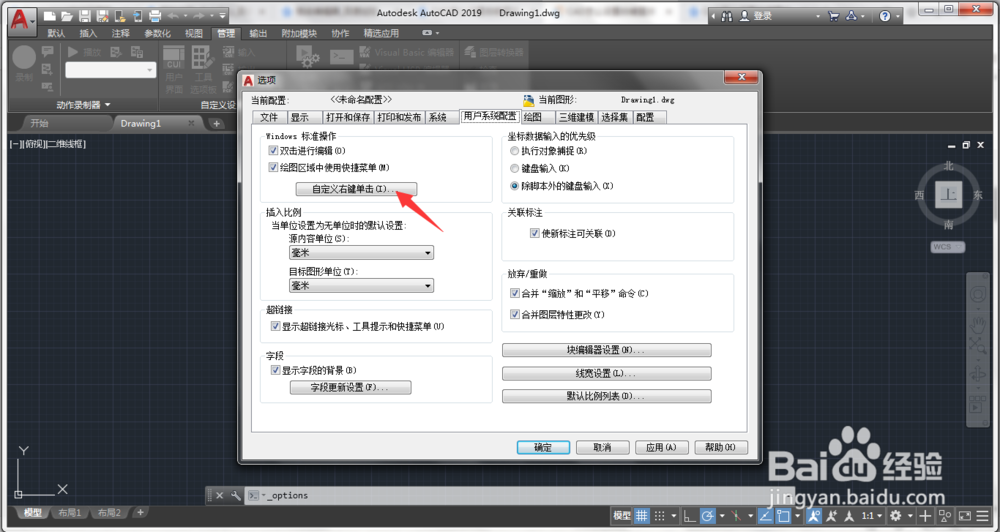Open the source content units dropdown
This screenshot has width=1000, height=532.
click(x=361, y=253)
